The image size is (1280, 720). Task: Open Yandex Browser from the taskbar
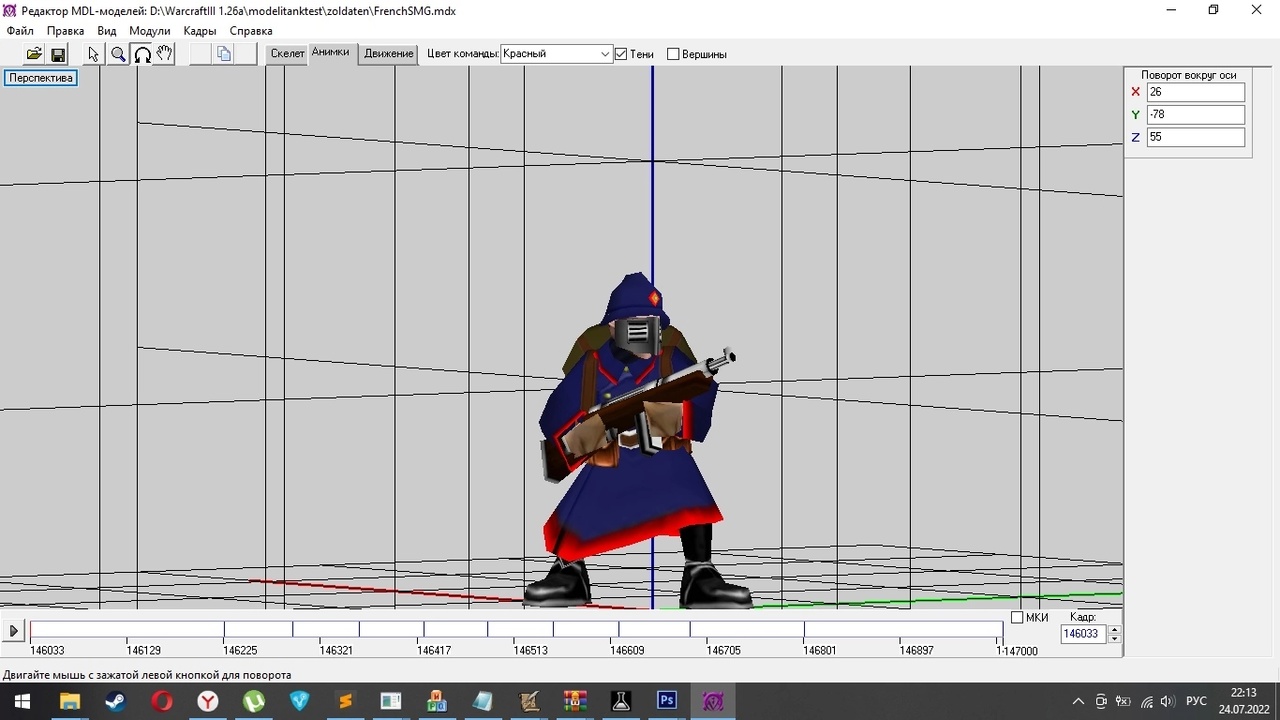[208, 701]
